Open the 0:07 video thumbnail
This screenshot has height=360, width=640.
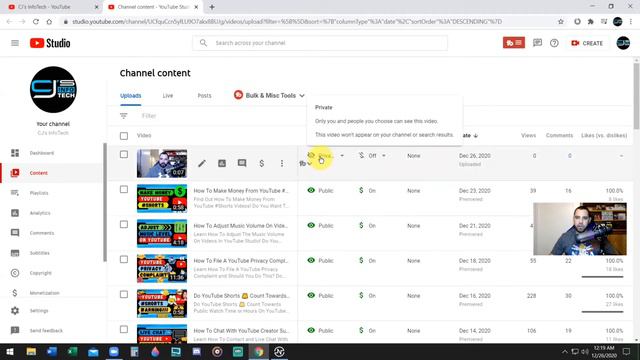tap(162, 163)
